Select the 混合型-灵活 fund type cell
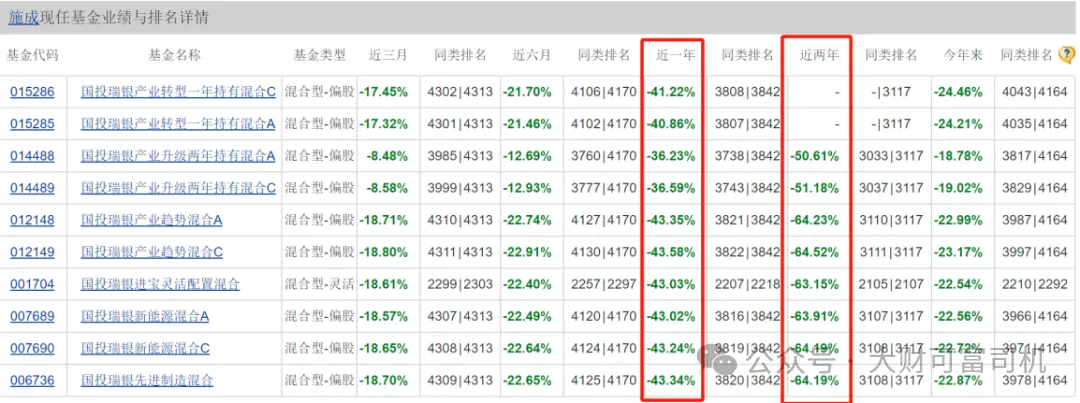 (x=320, y=285)
